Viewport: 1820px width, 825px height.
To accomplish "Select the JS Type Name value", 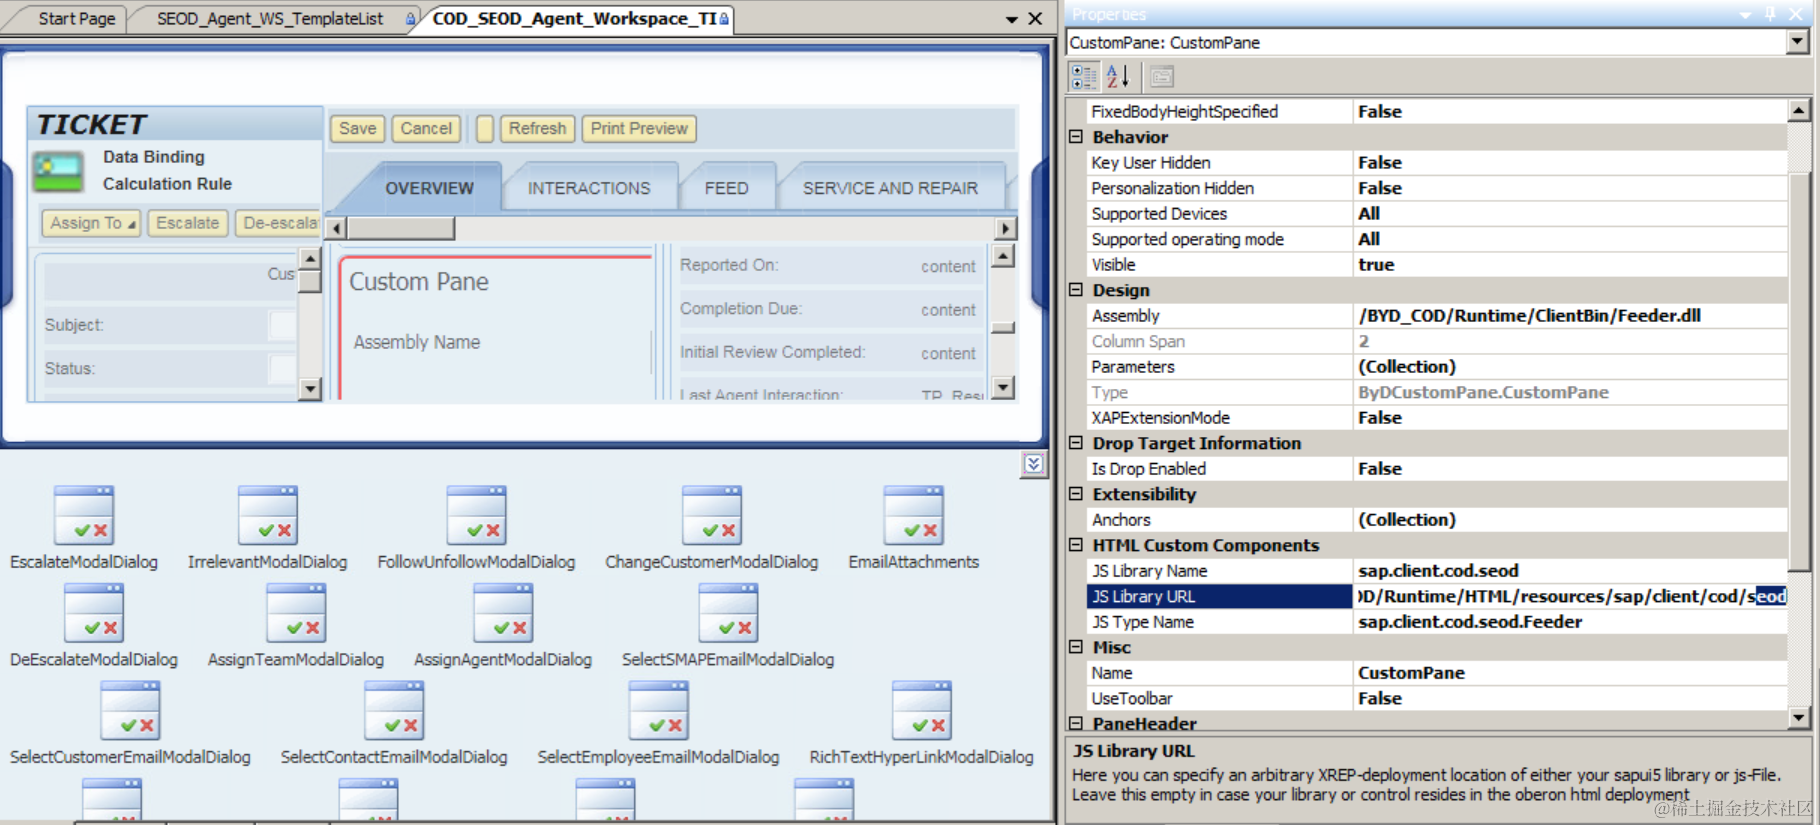I will click(x=1570, y=622).
